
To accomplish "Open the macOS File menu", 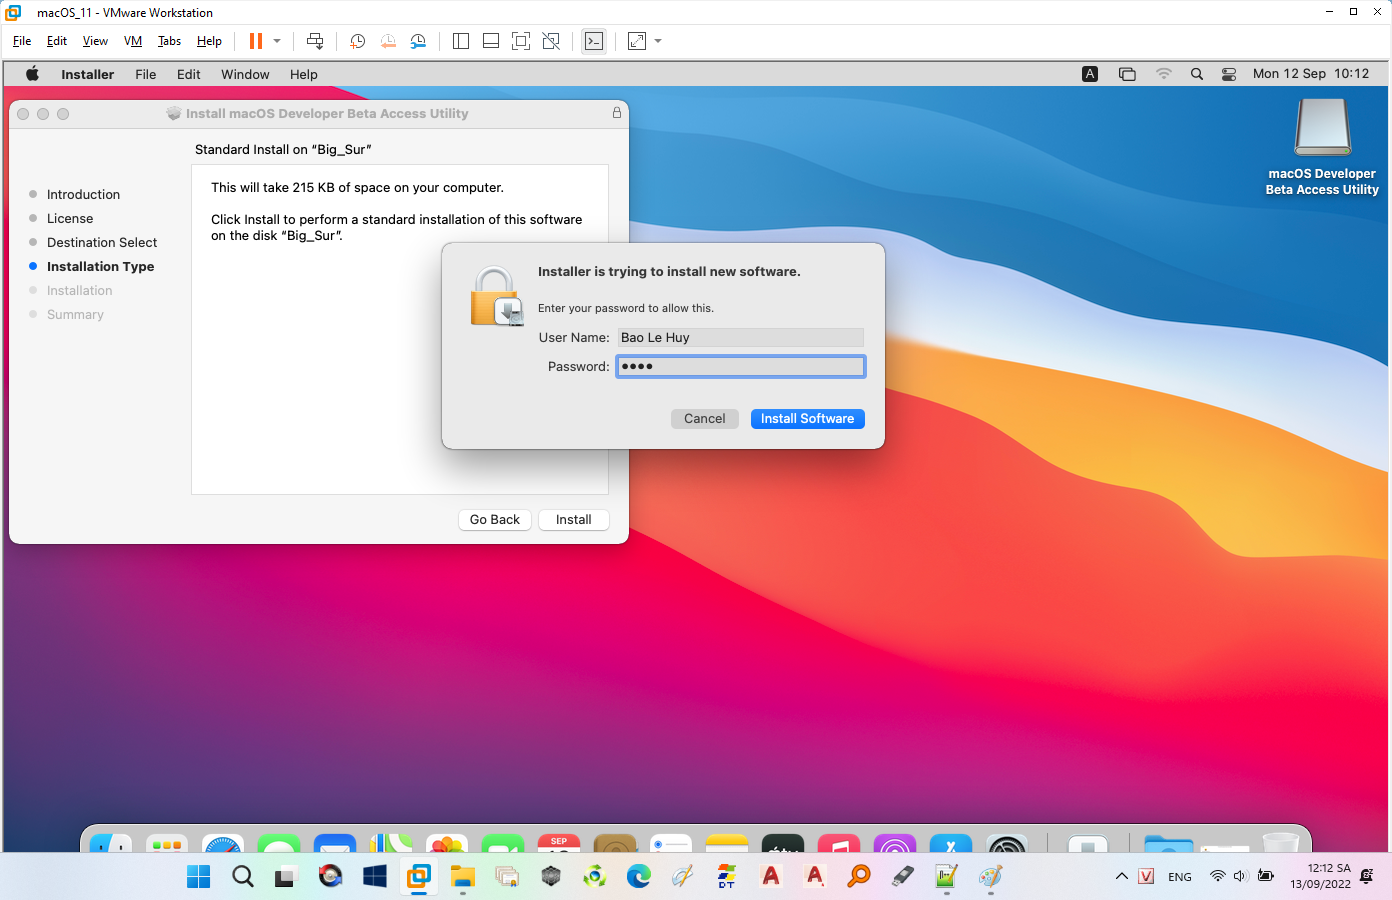I will pyautogui.click(x=146, y=74).
